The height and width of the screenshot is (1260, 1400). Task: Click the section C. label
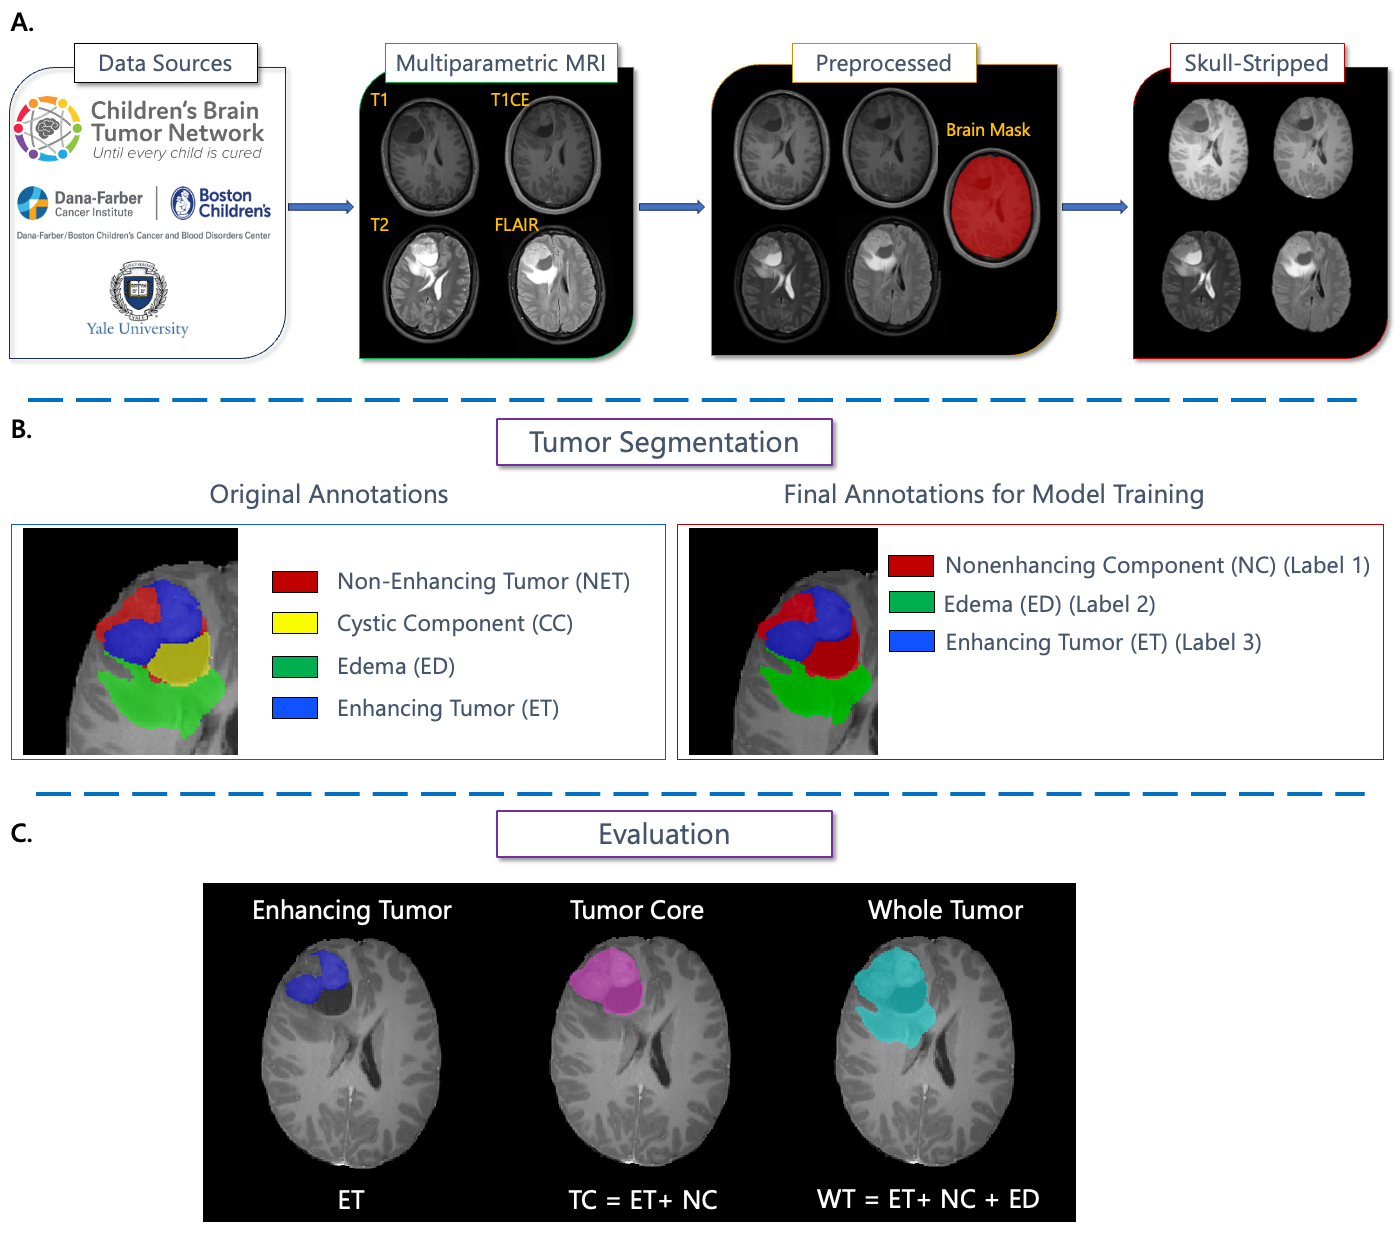[x=21, y=833]
